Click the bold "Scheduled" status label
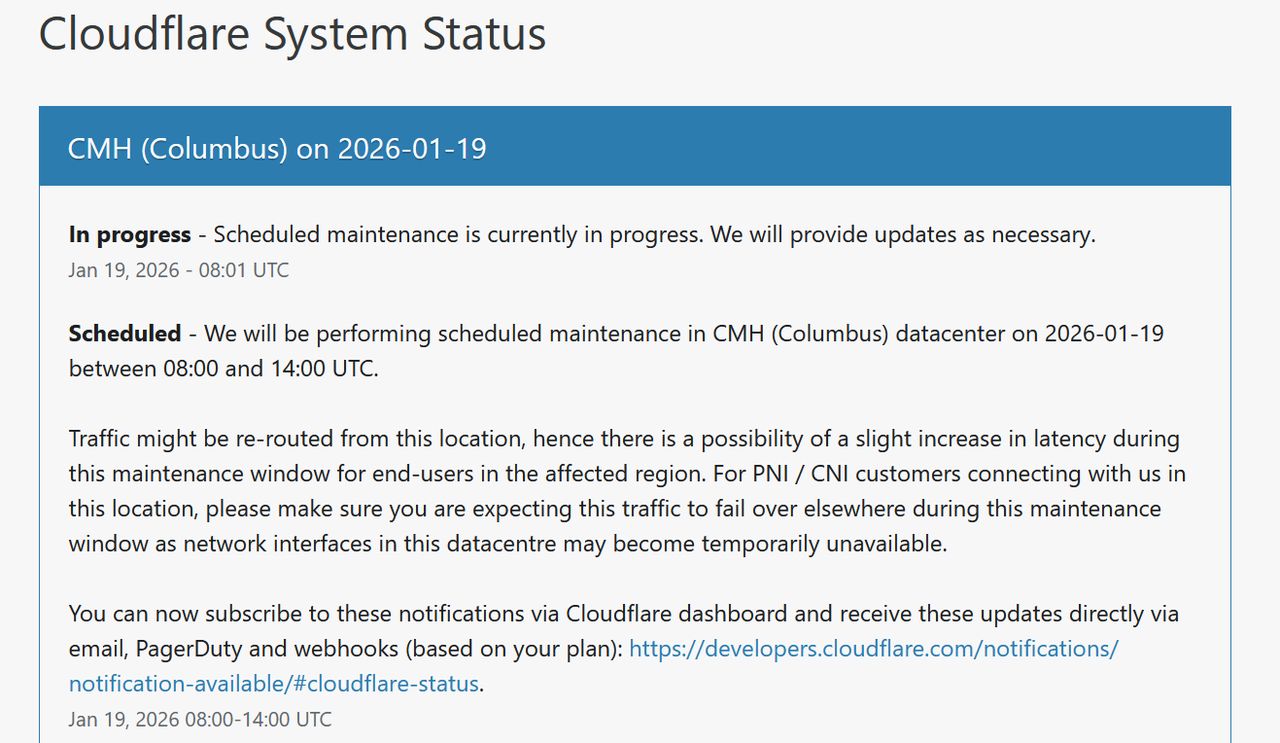Image resolution: width=1280 pixels, height=743 pixels. coord(125,333)
